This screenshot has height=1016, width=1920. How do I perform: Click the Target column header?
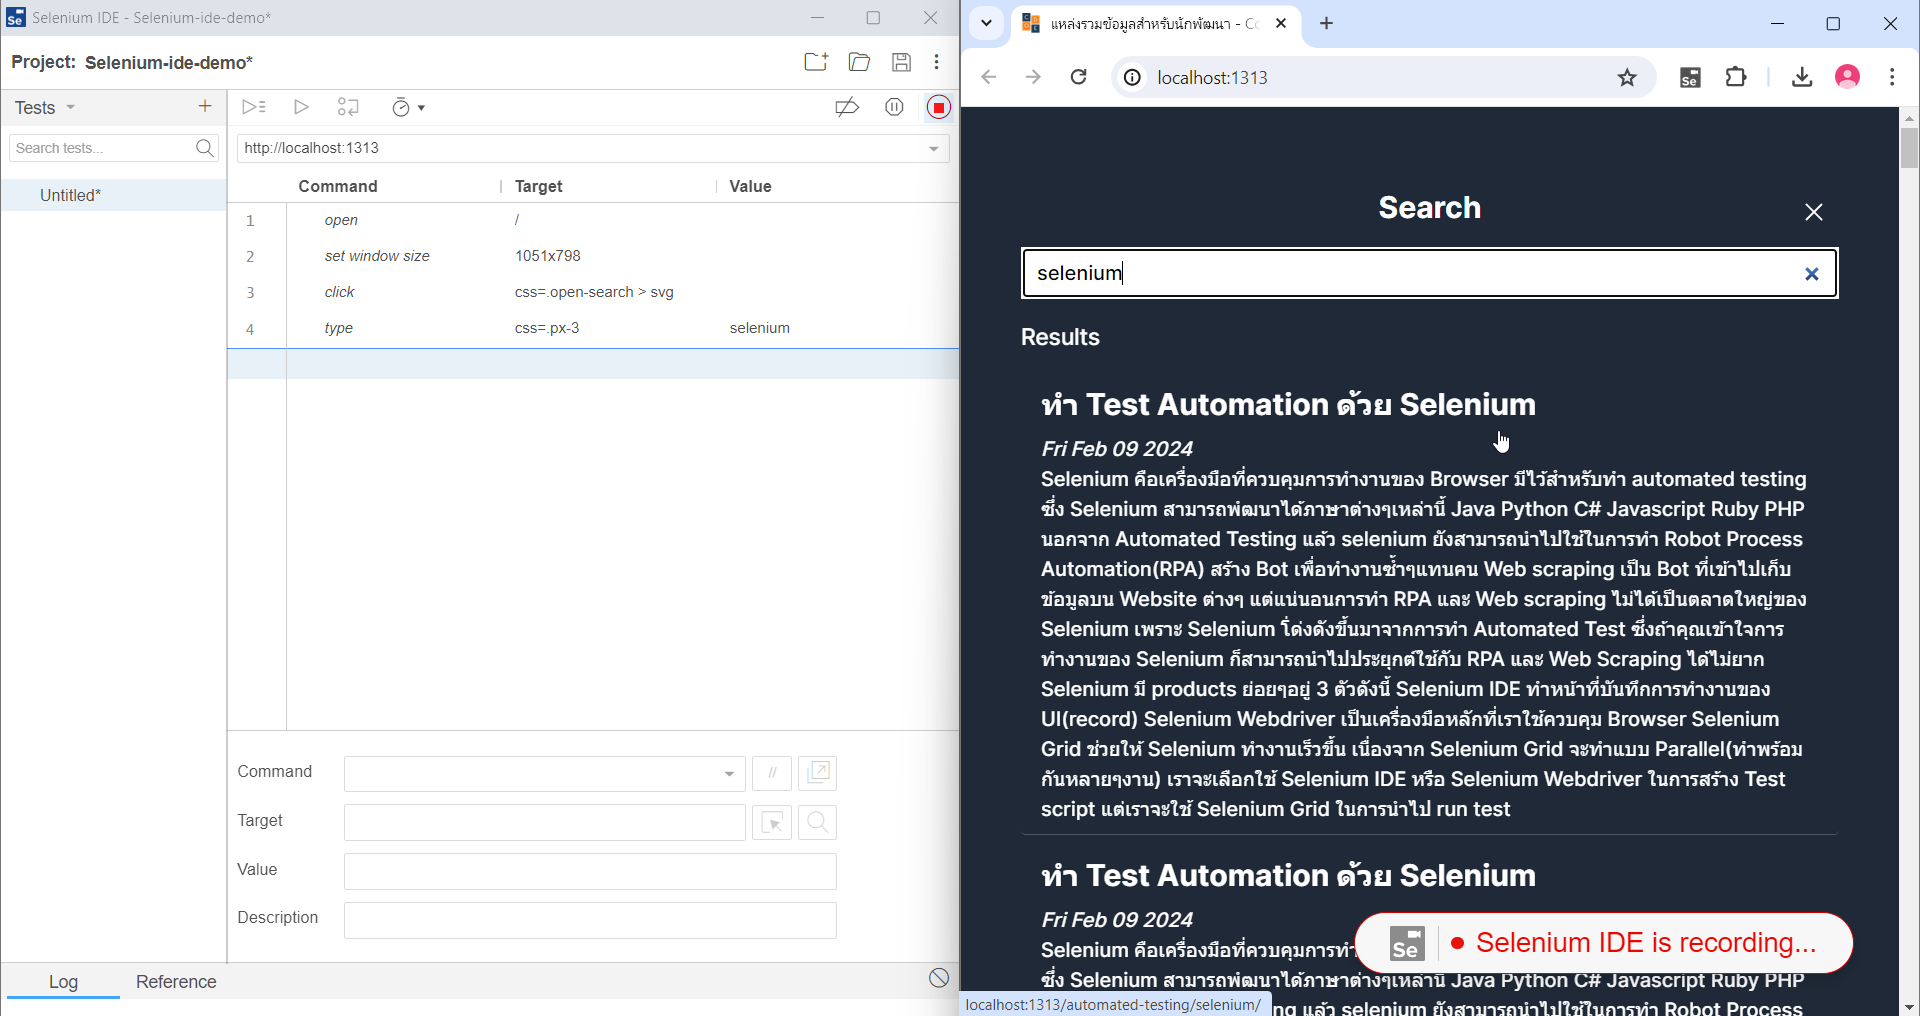point(539,186)
